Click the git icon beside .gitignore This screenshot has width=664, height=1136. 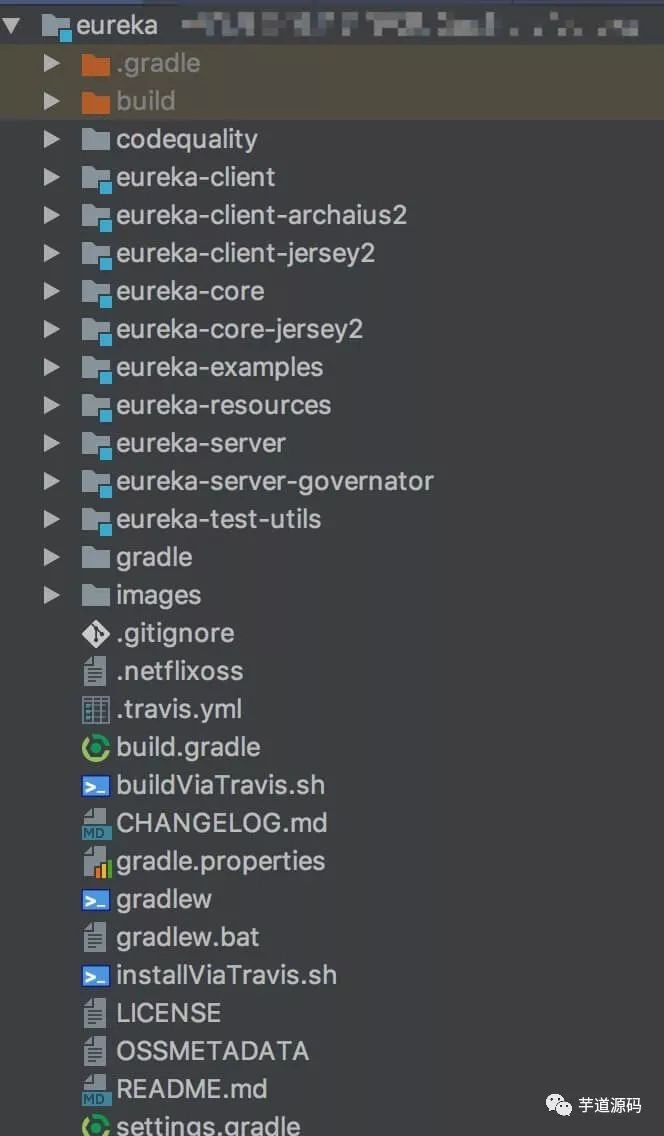coord(96,634)
